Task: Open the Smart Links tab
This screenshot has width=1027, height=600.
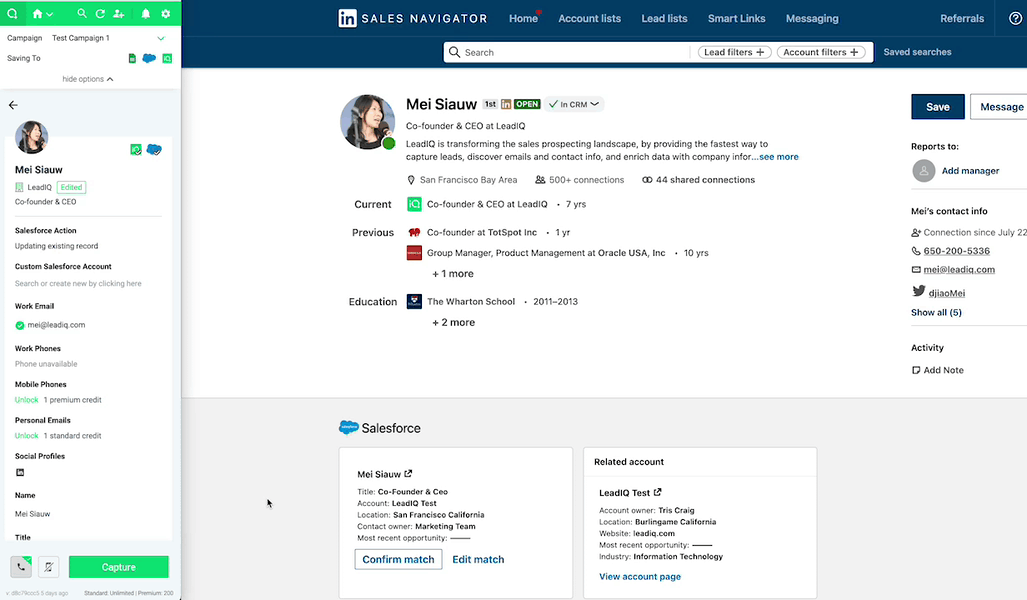Action: [736, 18]
